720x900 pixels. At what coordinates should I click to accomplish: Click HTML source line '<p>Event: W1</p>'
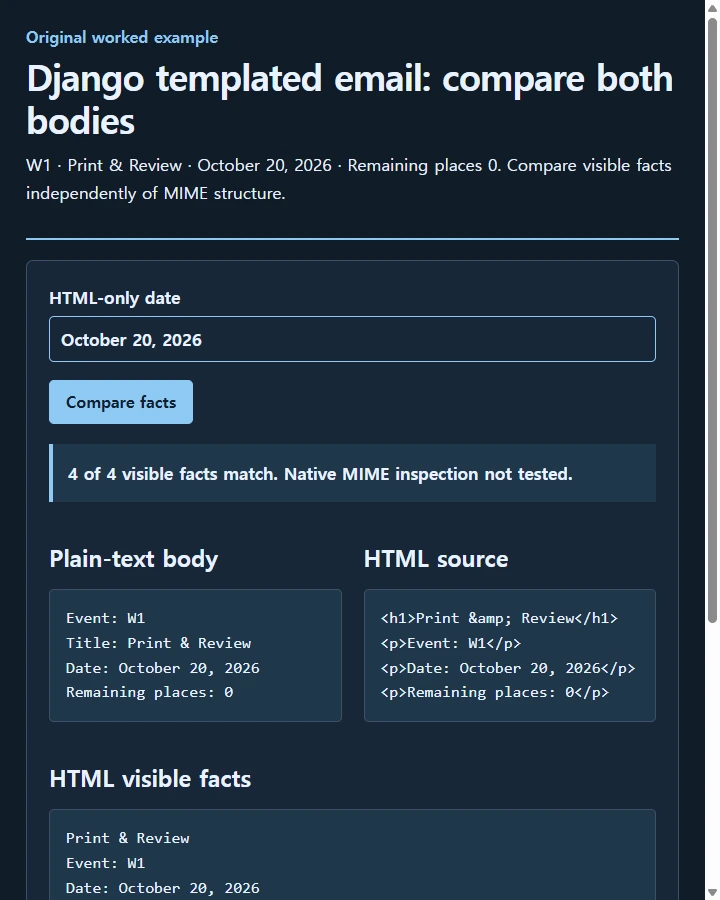[x=451, y=643]
